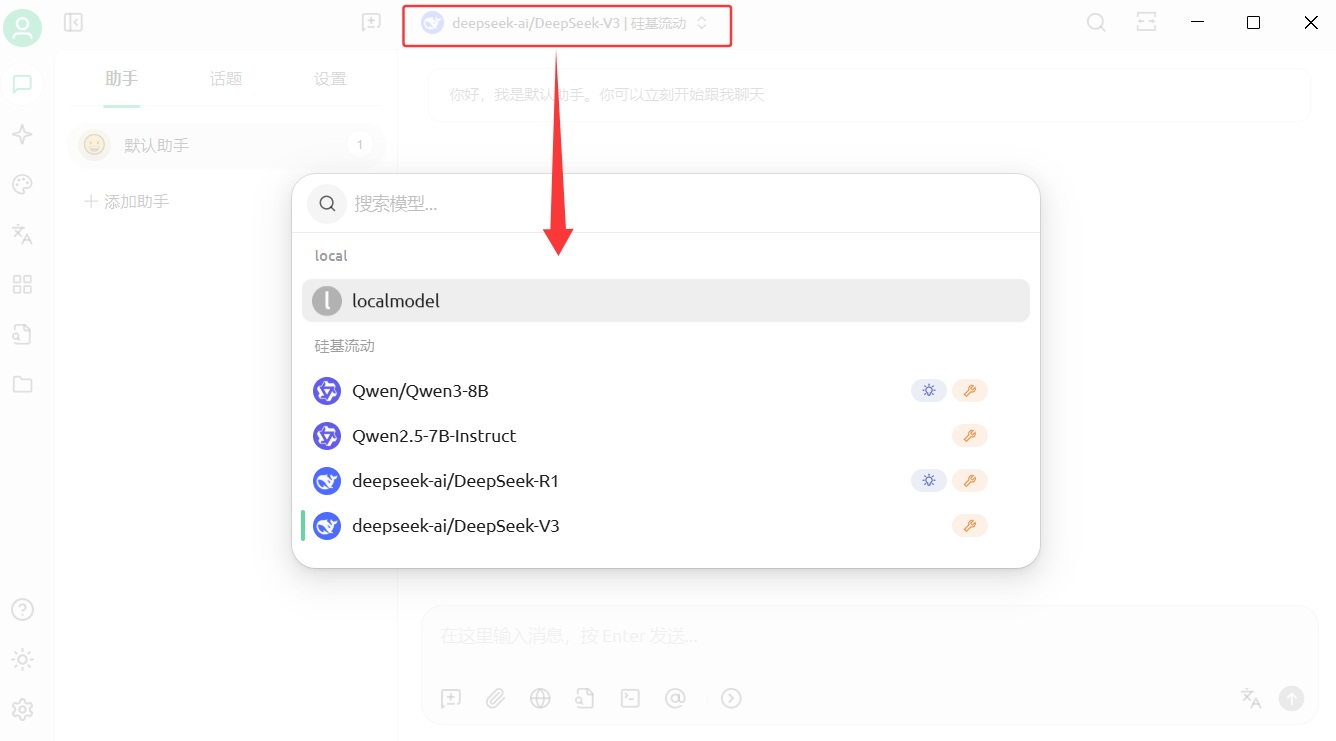Viewport: 1336px width, 741px height.
Task: Open the mini apps grid icon
Action: 22,284
